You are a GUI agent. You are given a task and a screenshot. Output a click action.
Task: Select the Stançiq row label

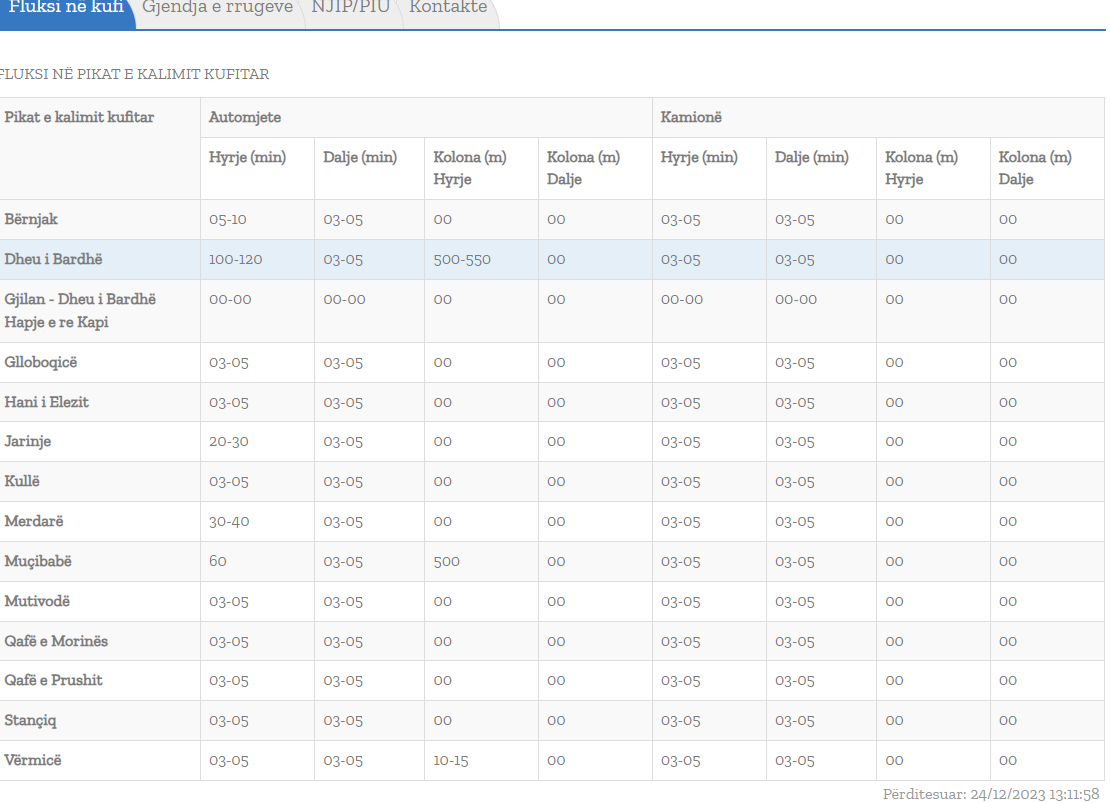click(x=32, y=720)
